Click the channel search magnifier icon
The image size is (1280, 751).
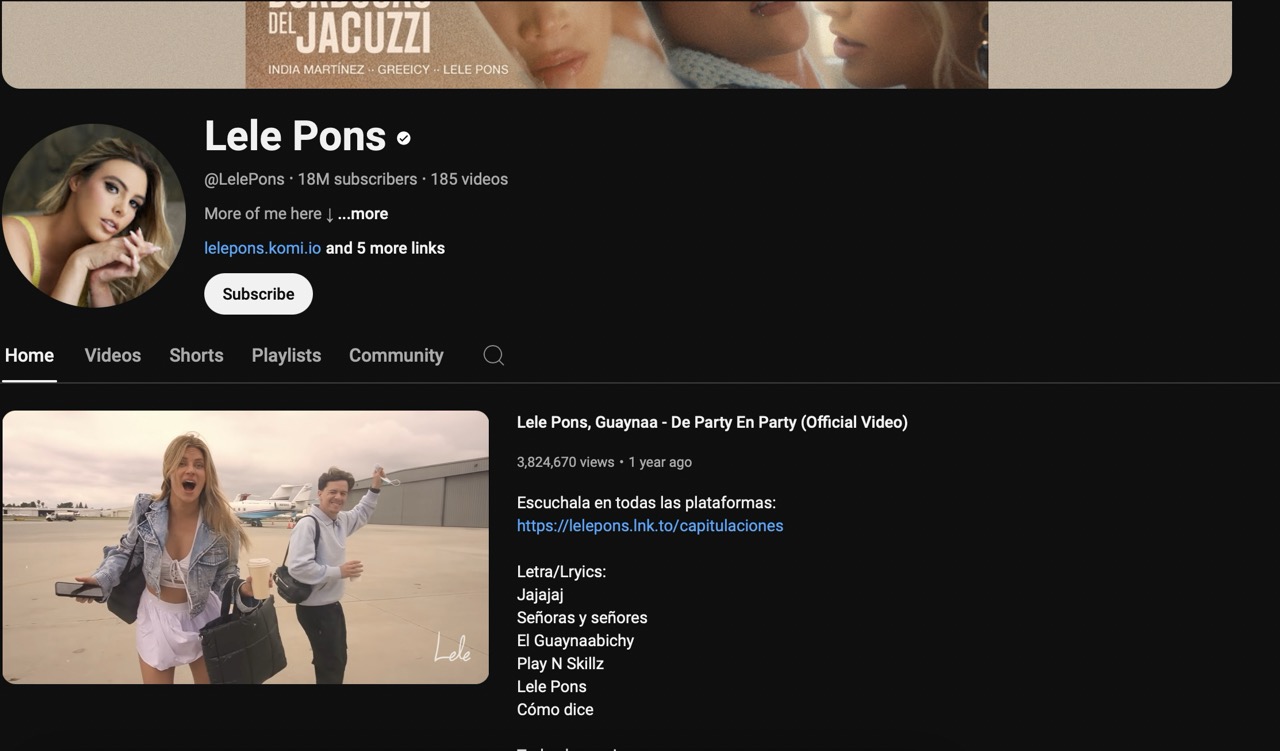click(493, 355)
